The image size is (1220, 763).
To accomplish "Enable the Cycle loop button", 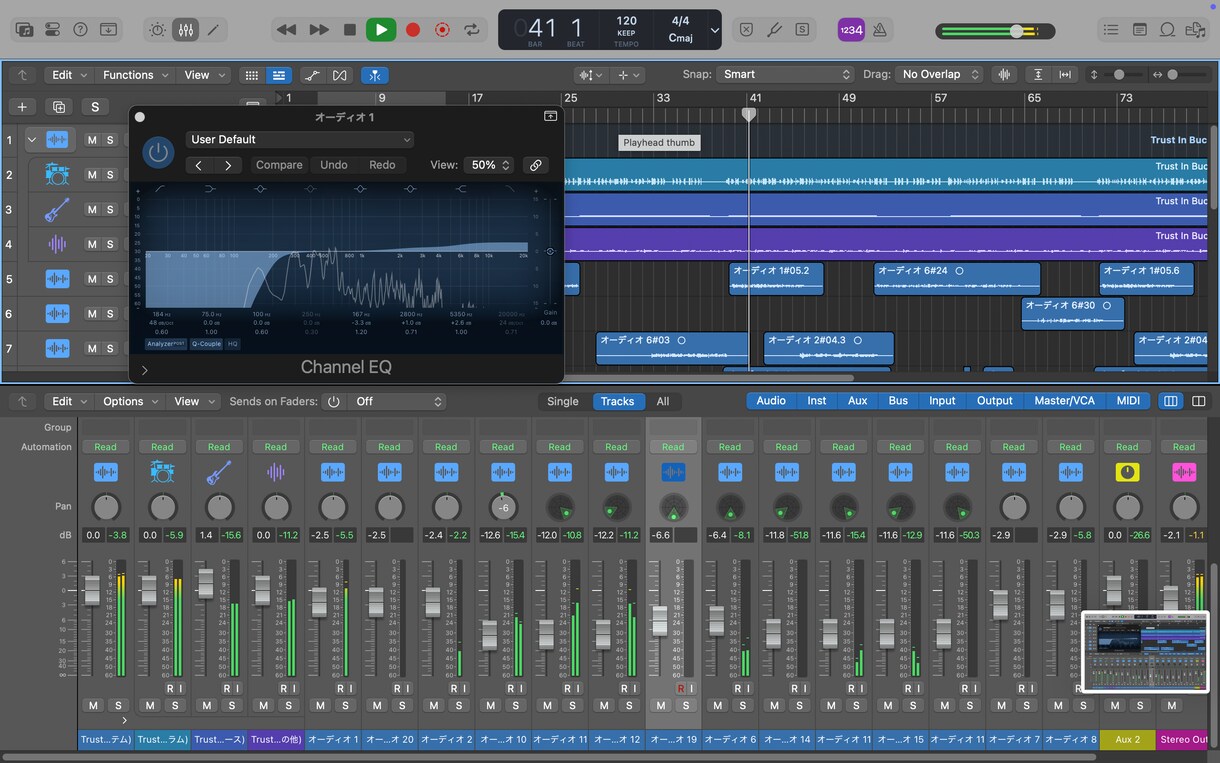I will [471, 30].
